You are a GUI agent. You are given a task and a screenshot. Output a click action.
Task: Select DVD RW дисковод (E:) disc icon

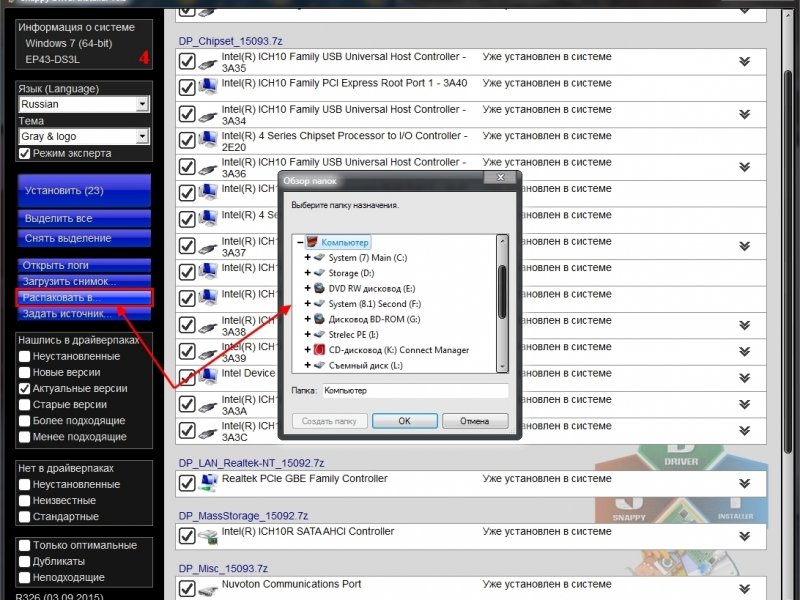319,288
